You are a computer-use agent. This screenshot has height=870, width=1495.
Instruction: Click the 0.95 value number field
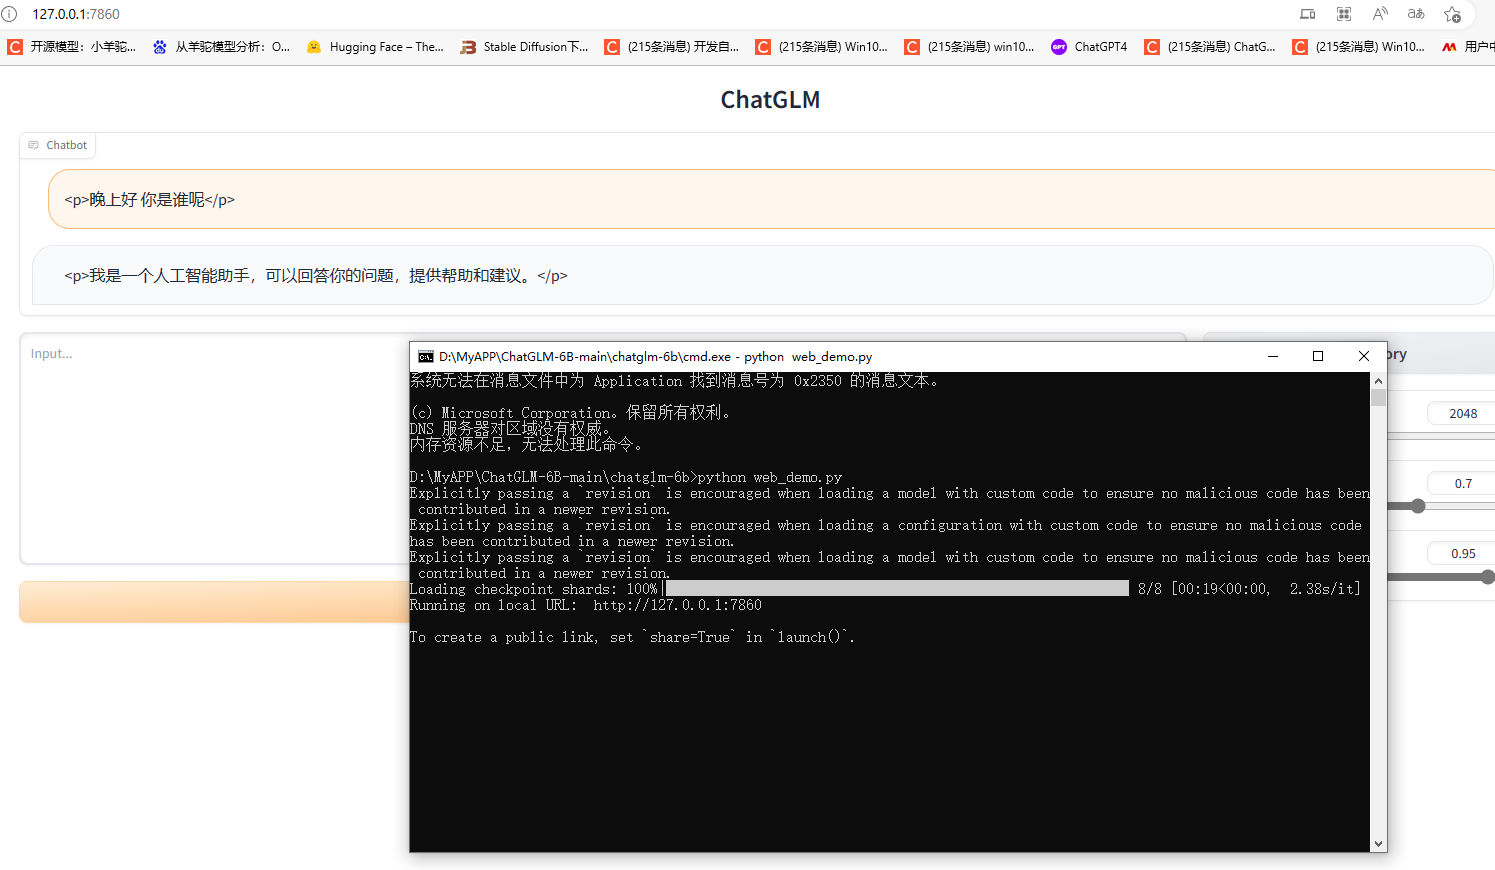[x=1463, y=553]
